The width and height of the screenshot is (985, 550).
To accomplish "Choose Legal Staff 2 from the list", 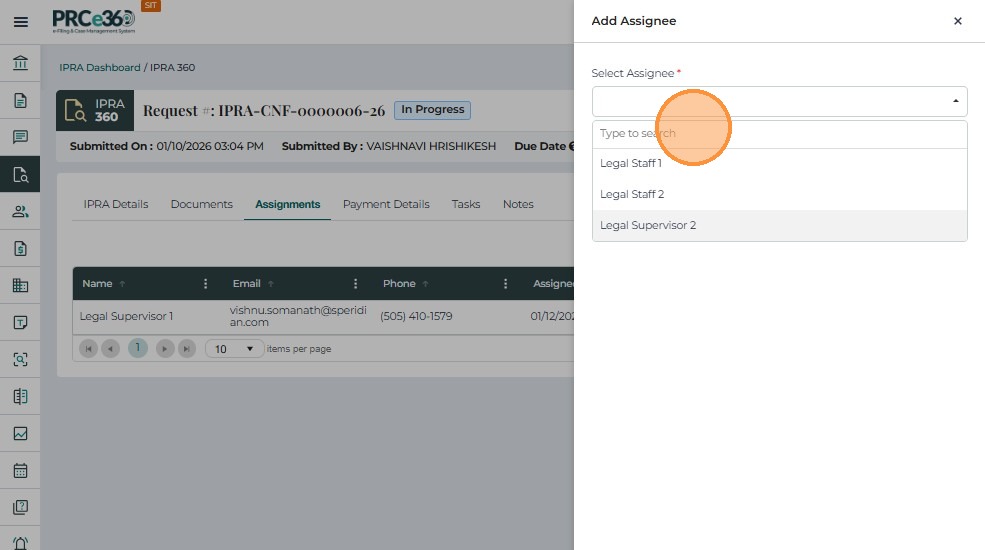I will coord(780,194).
